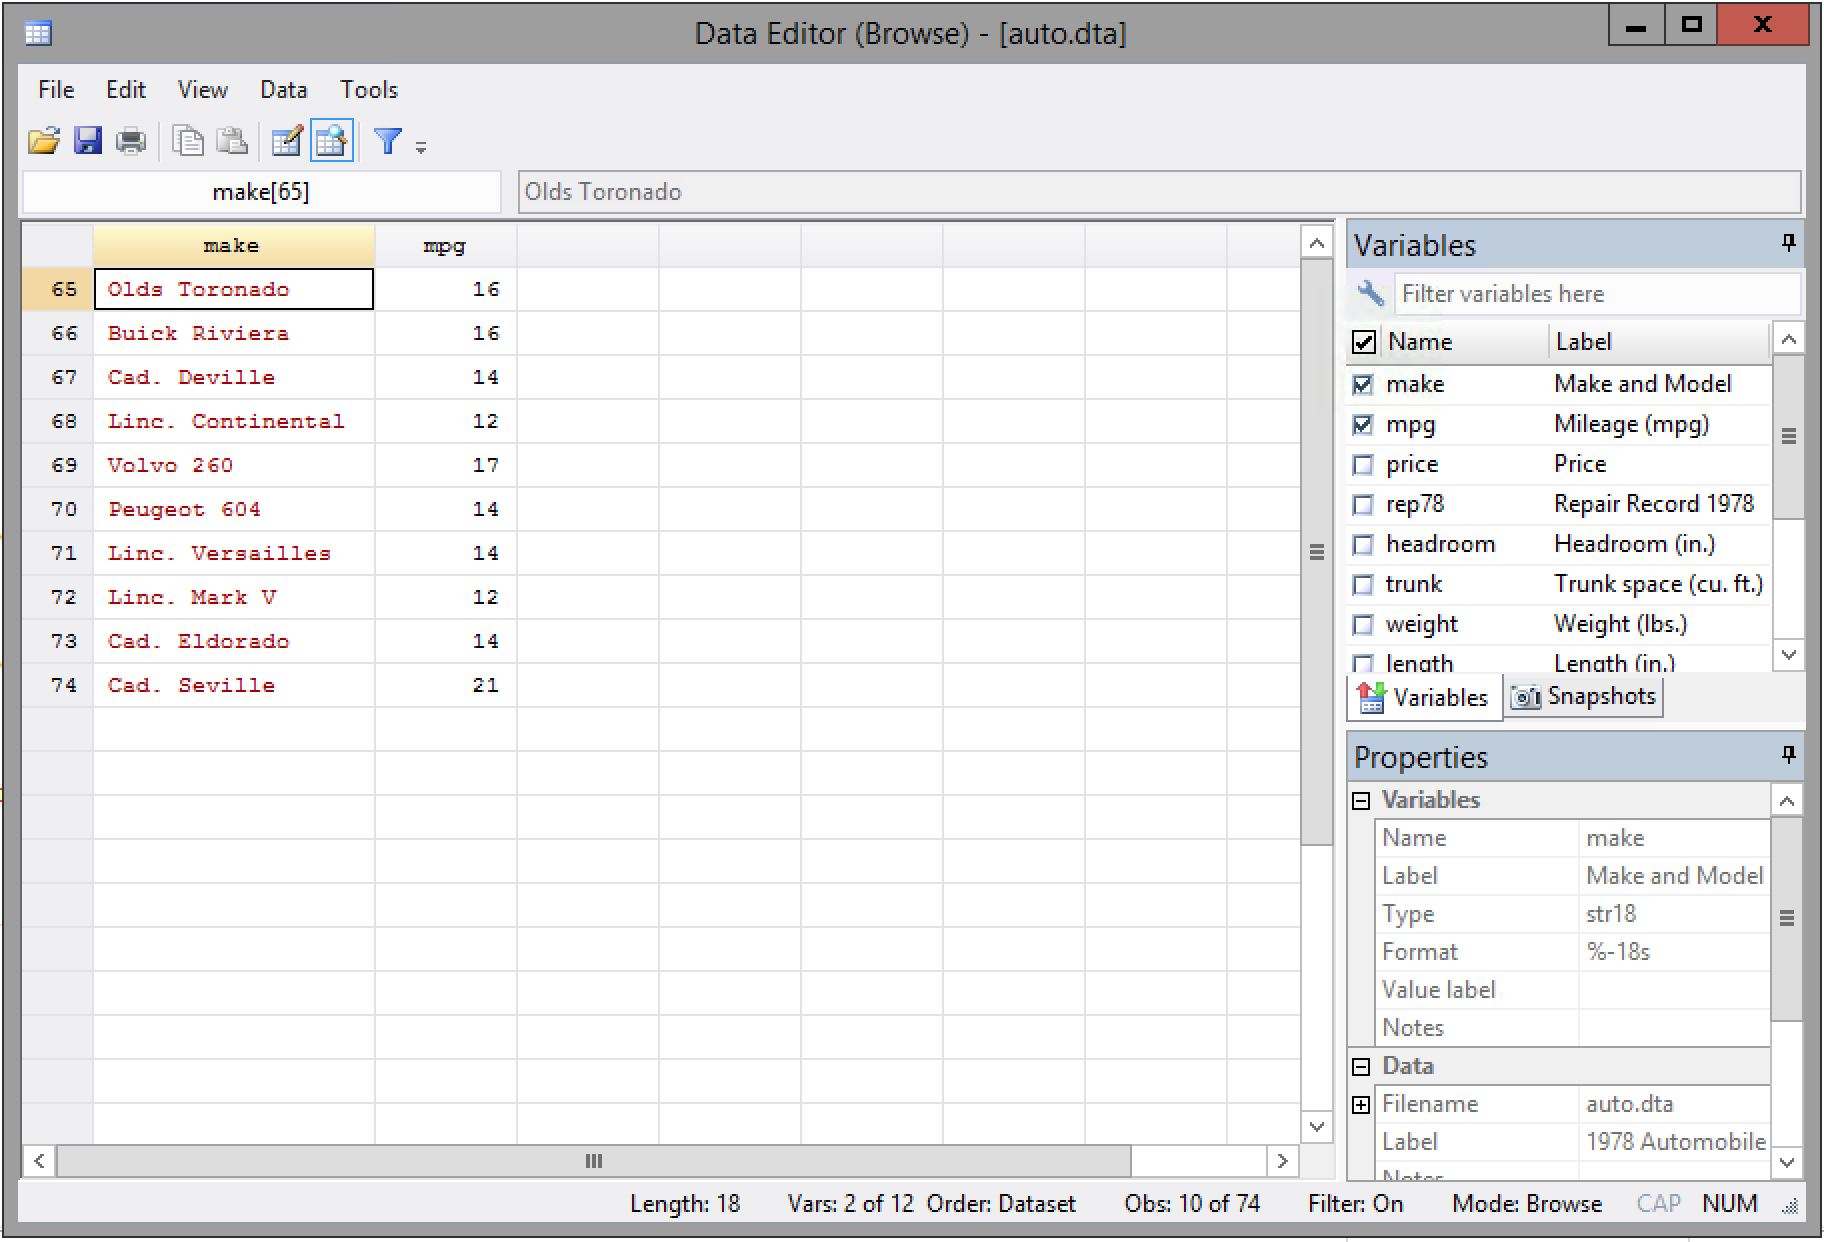Collapse the Data section in Properties
1824x1242 pixels.
click(1361, 1066)
